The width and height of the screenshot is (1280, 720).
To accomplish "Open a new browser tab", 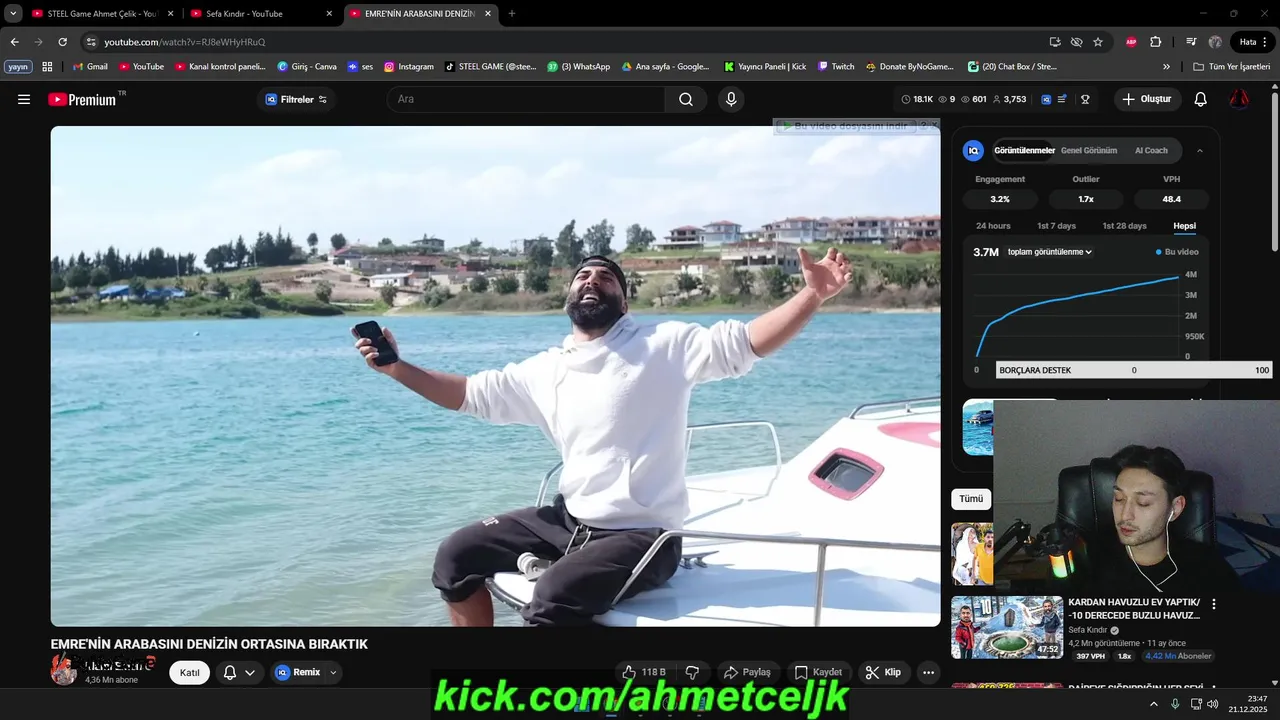I will tap(512, 14).
